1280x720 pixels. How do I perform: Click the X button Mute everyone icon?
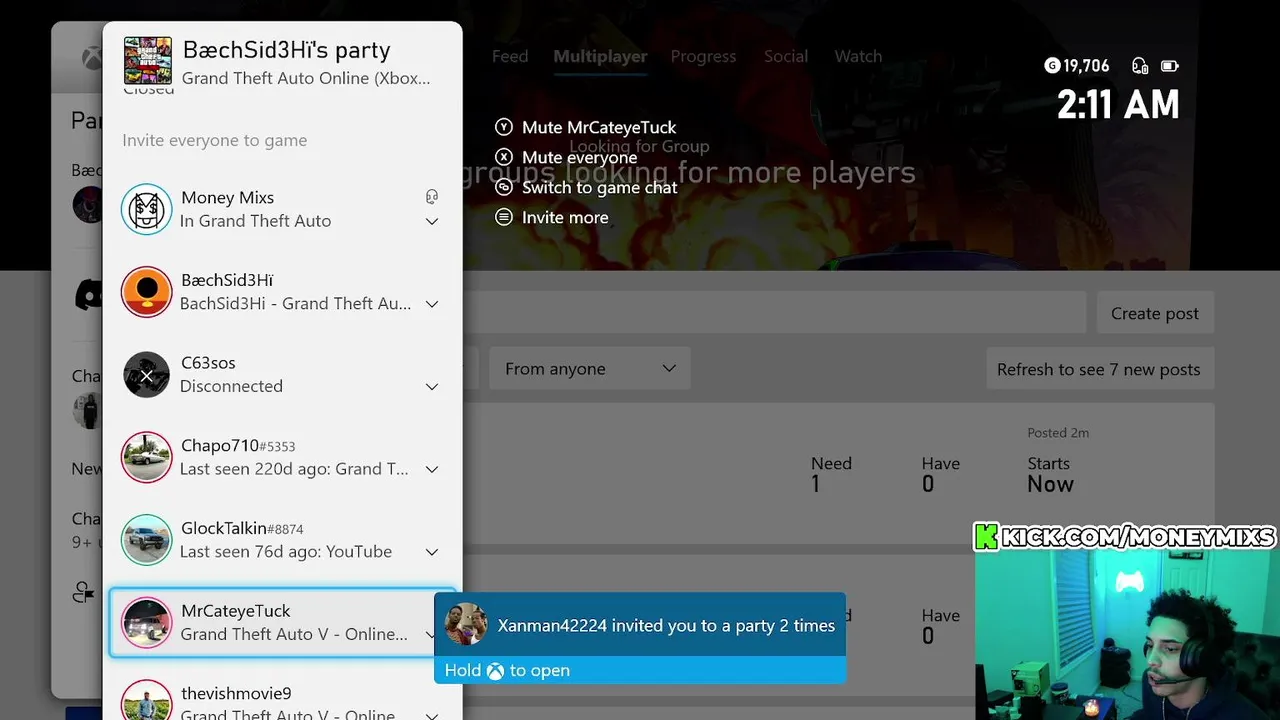tap(503, 157)
